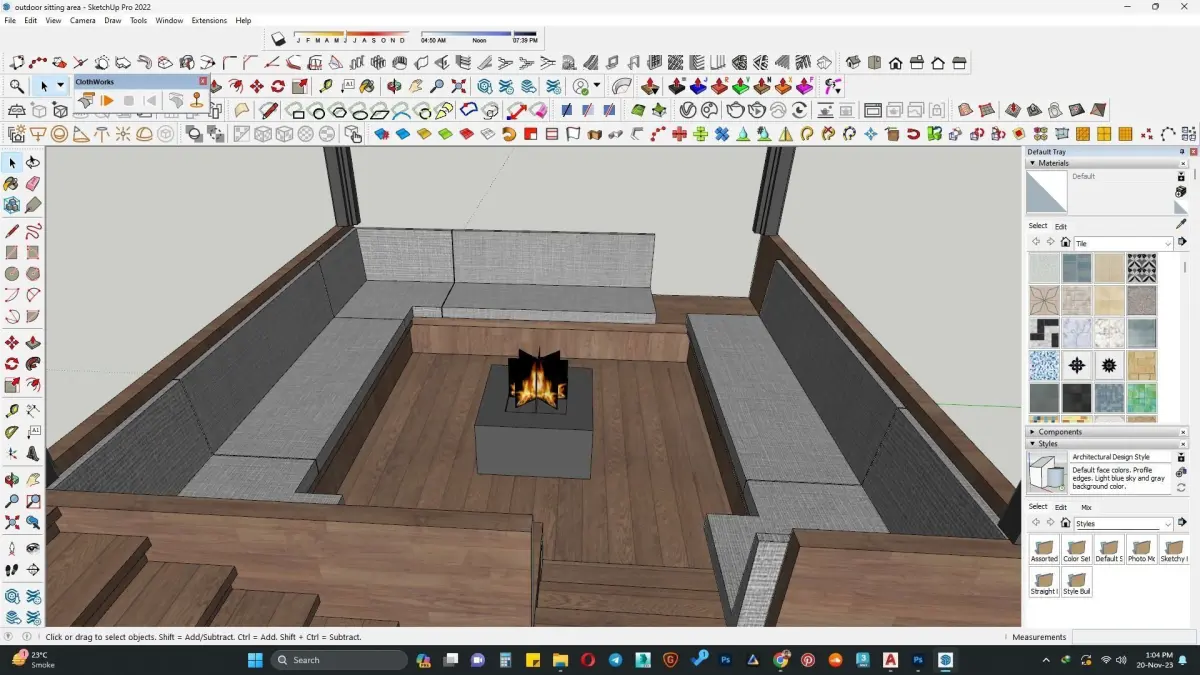Select the Freehand squiggle tool
The height and width of the screenshot is (675, 1200).
[33, 231]
